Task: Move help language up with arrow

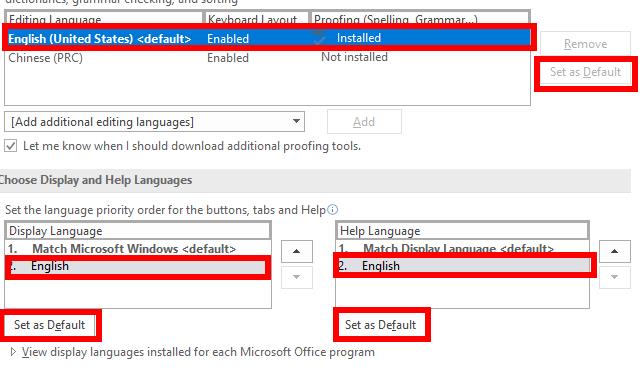Action: tap(614, 251)
